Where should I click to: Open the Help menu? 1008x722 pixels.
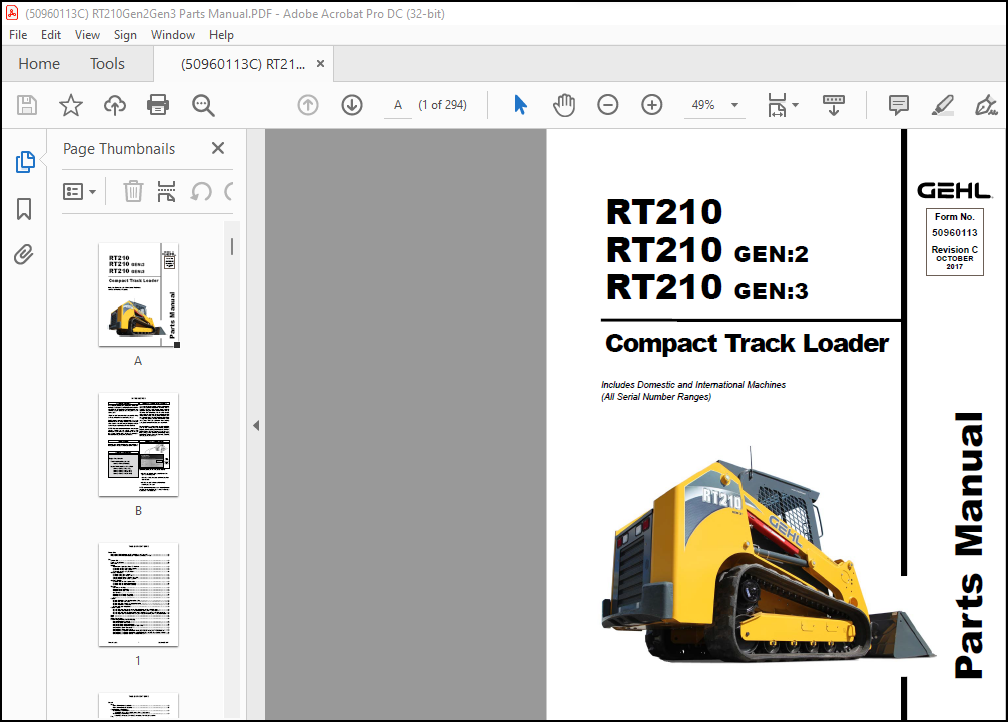tap(221, 35)
